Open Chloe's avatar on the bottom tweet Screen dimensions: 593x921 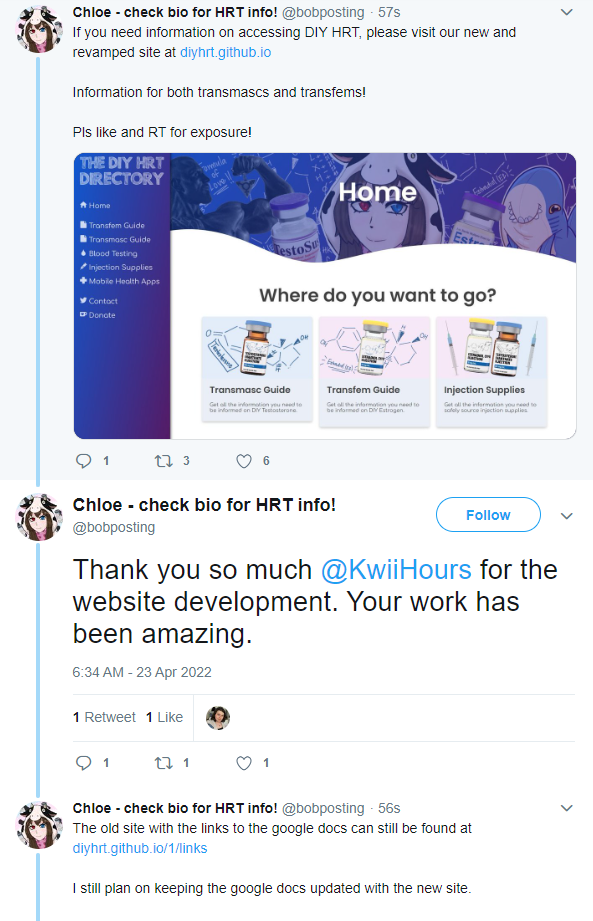click(x=39, y=825)
